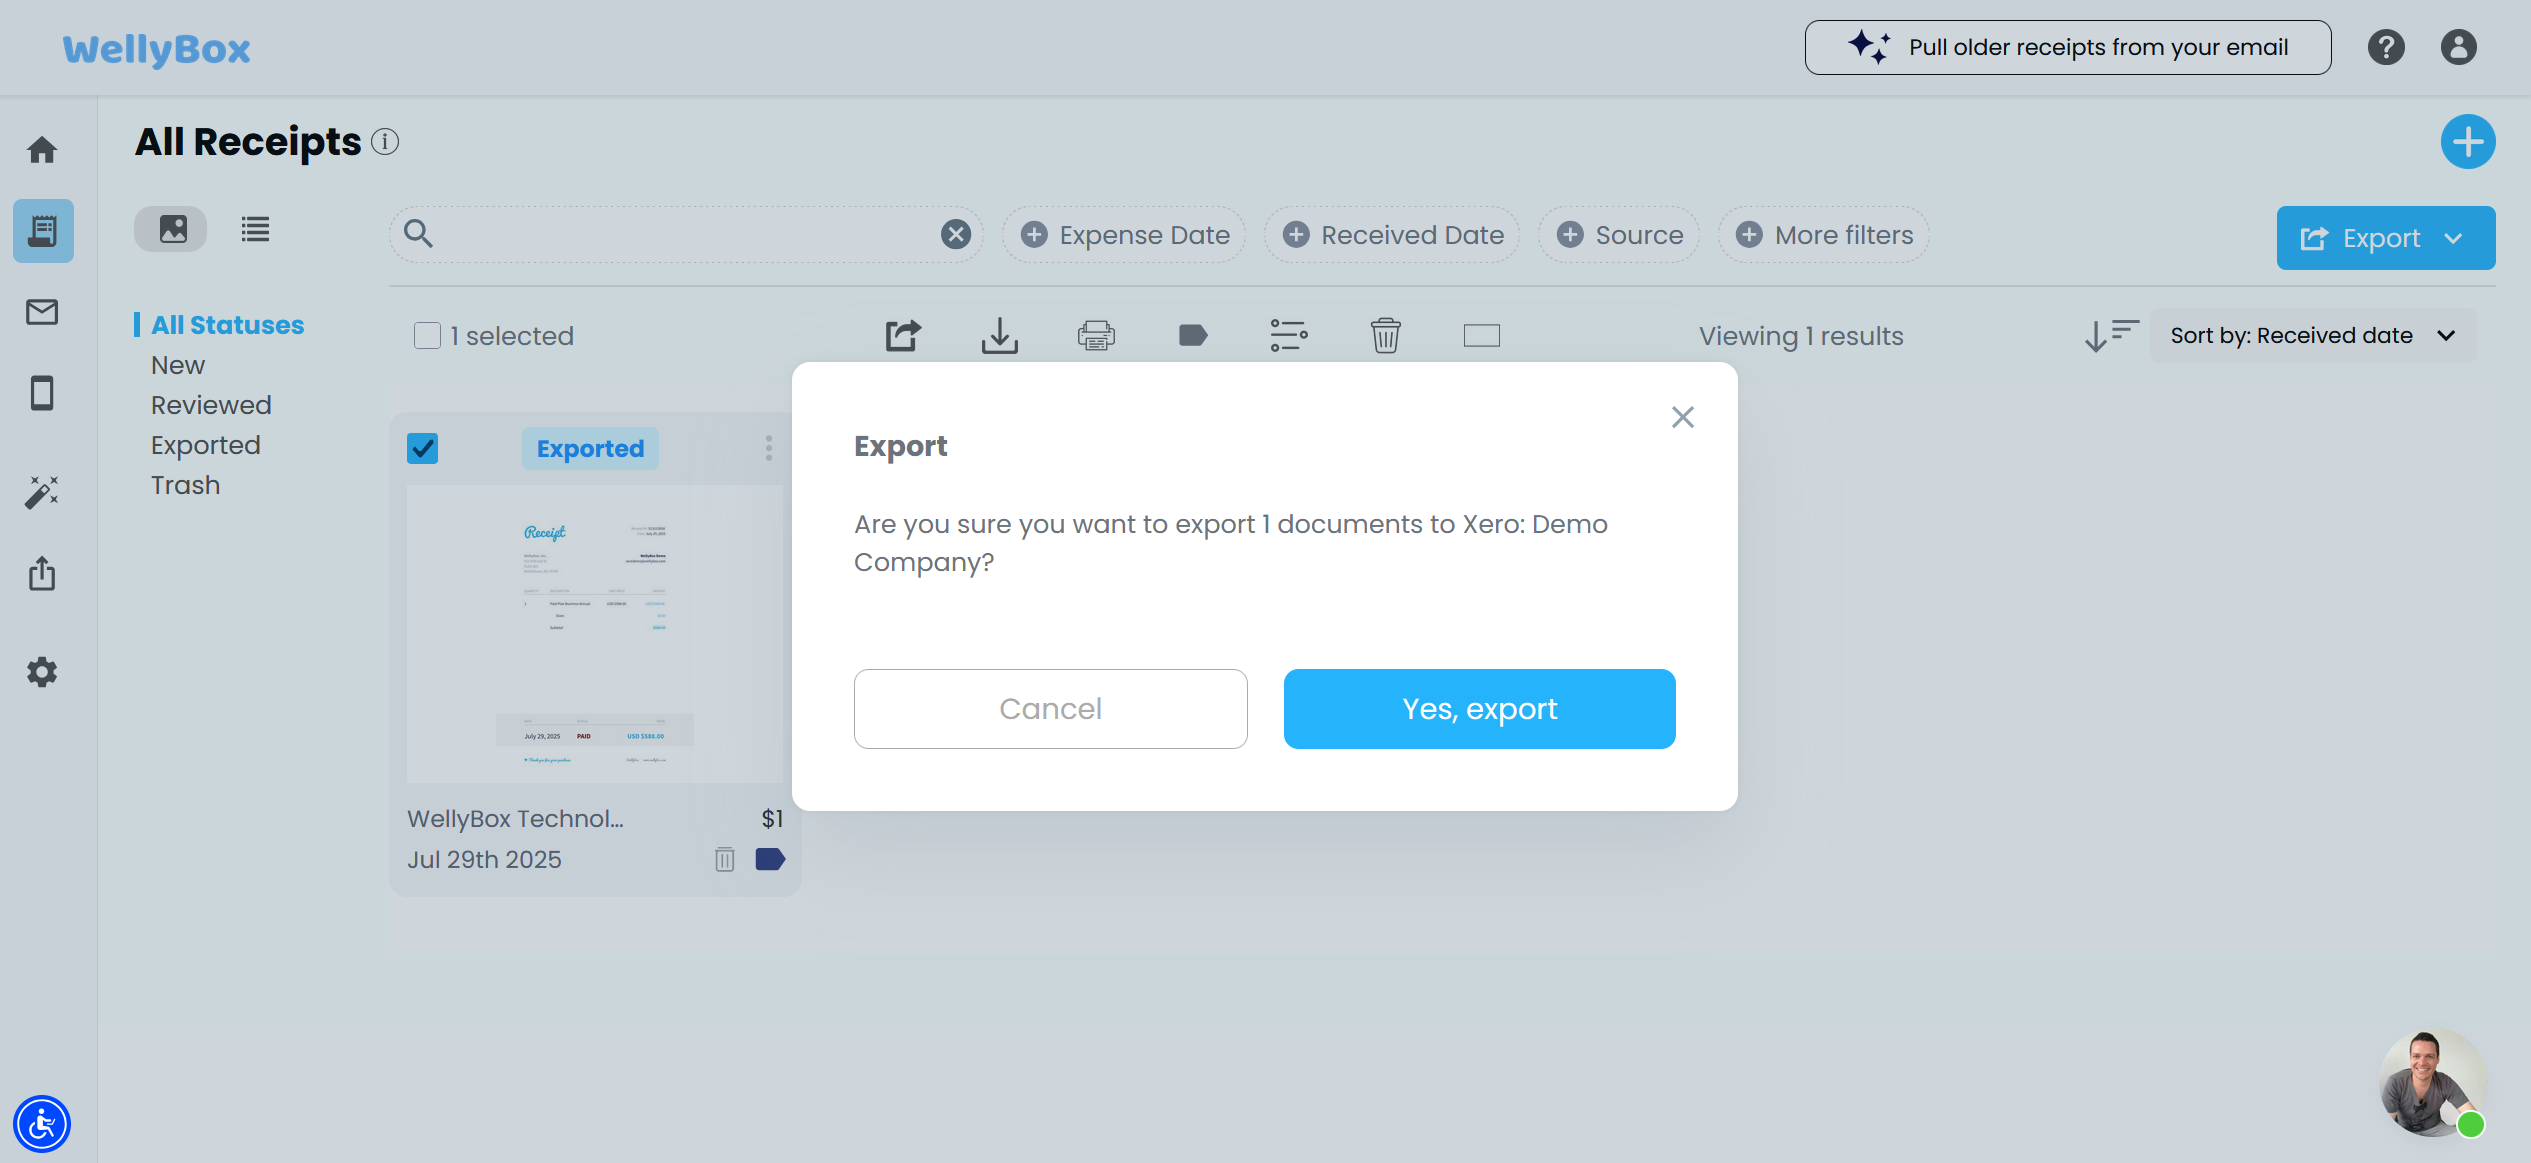The image size is (2531, 1163).
Task: Select the Trash status filter
Action: (x=185, y=485)
